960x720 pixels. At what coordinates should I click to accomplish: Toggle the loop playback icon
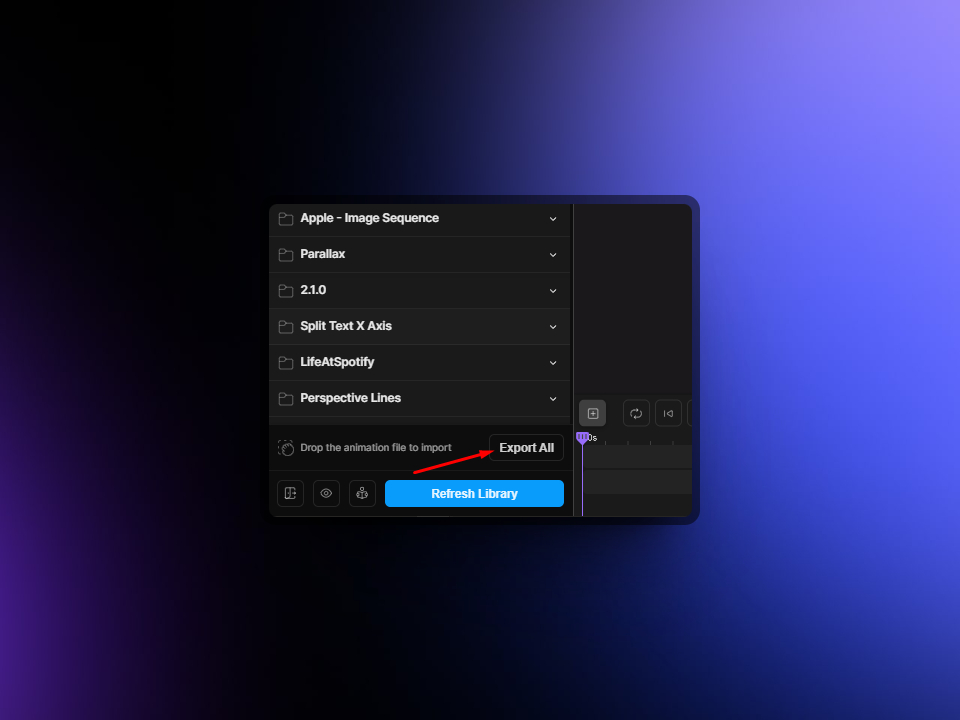coord(636,413)
